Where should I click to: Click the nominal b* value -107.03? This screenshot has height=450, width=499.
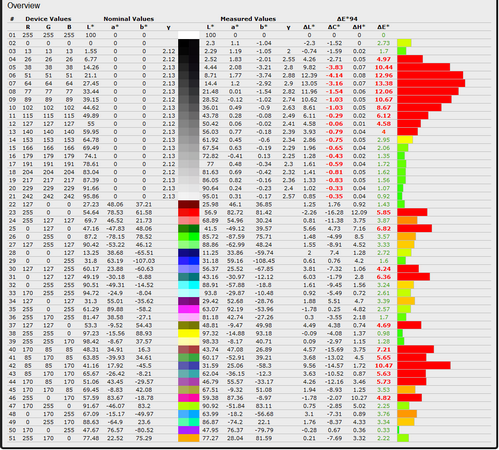(144, 261)
